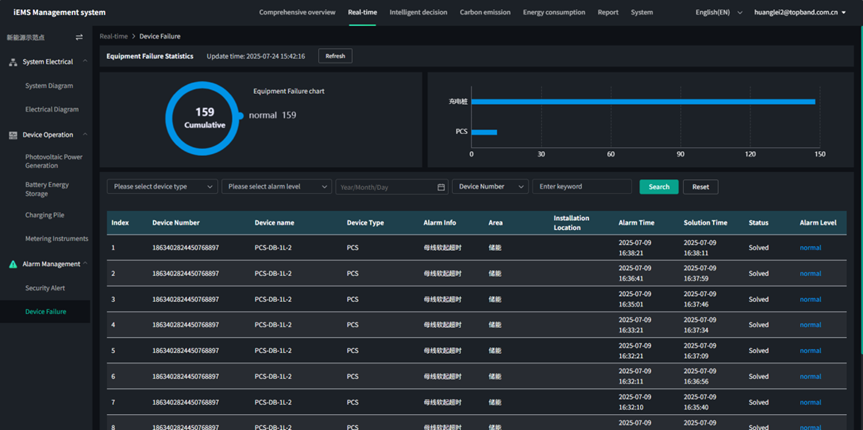
Task: Collapse the Alarm Management section
Action: pos(85,264)
